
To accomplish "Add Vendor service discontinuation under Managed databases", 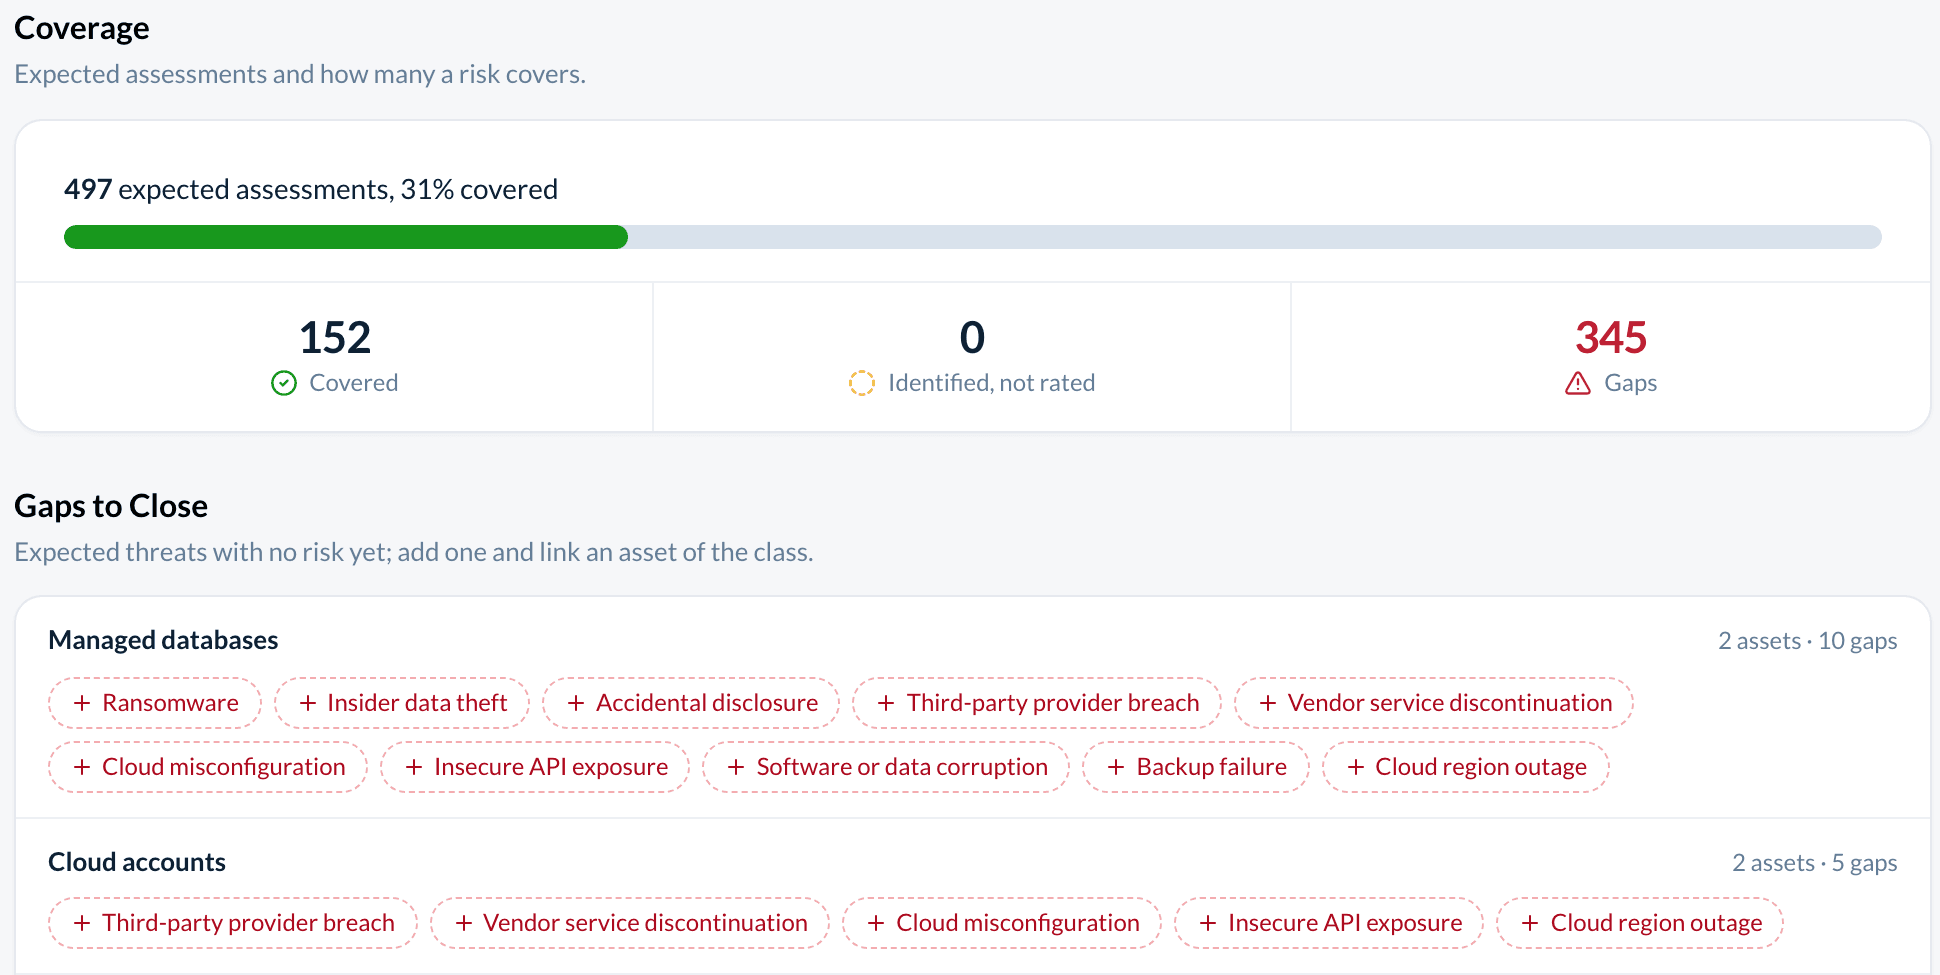I will 1434,703.
